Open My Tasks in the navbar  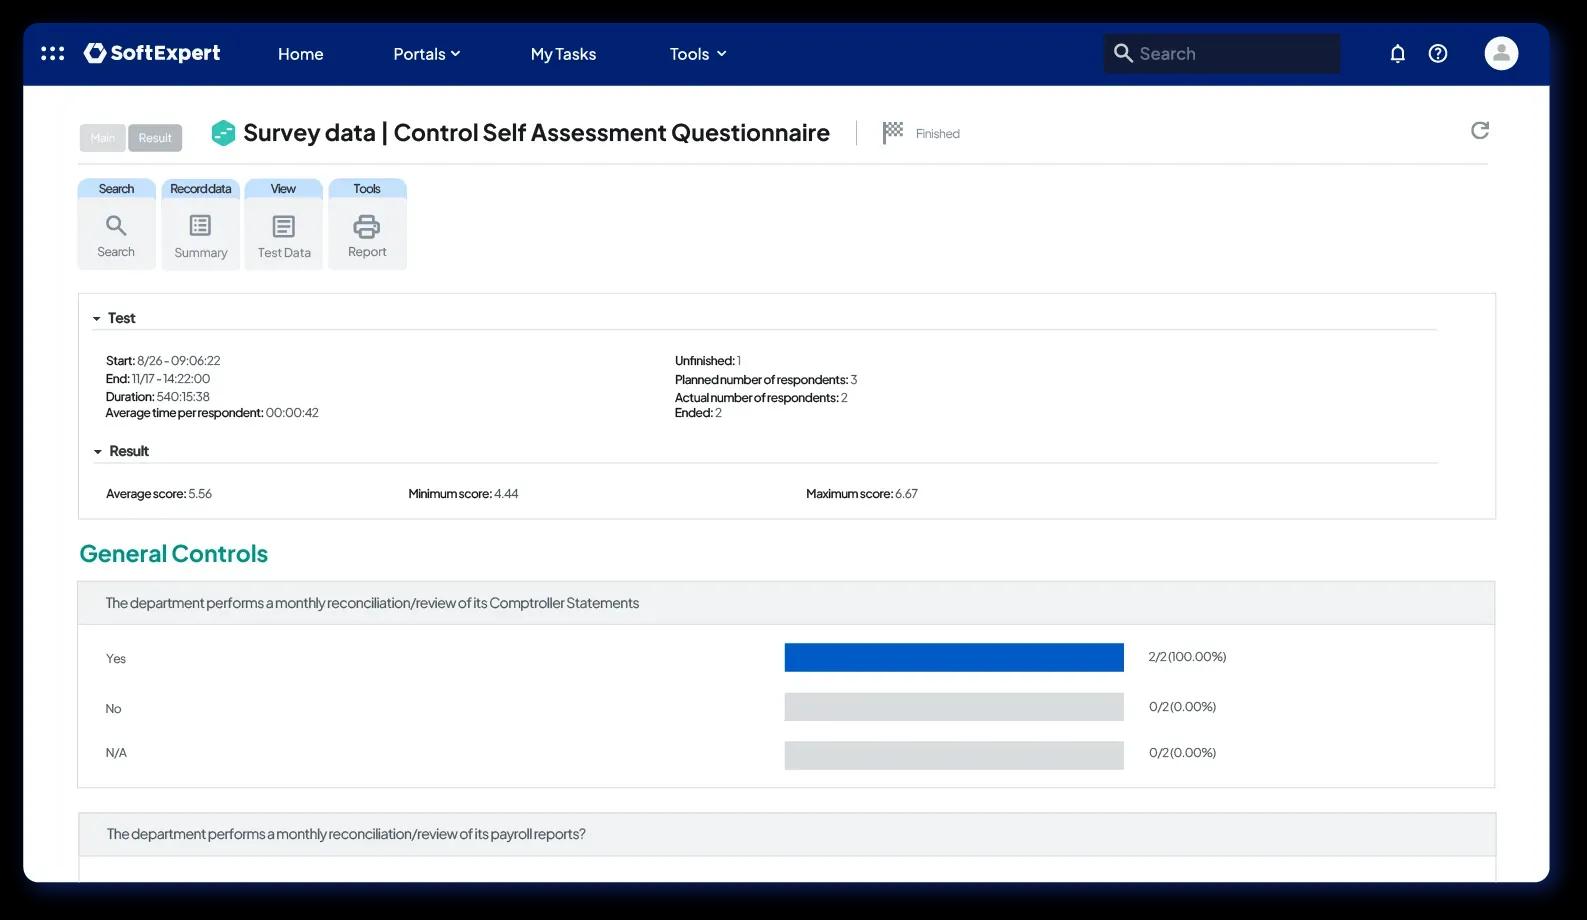click(563, 54)
